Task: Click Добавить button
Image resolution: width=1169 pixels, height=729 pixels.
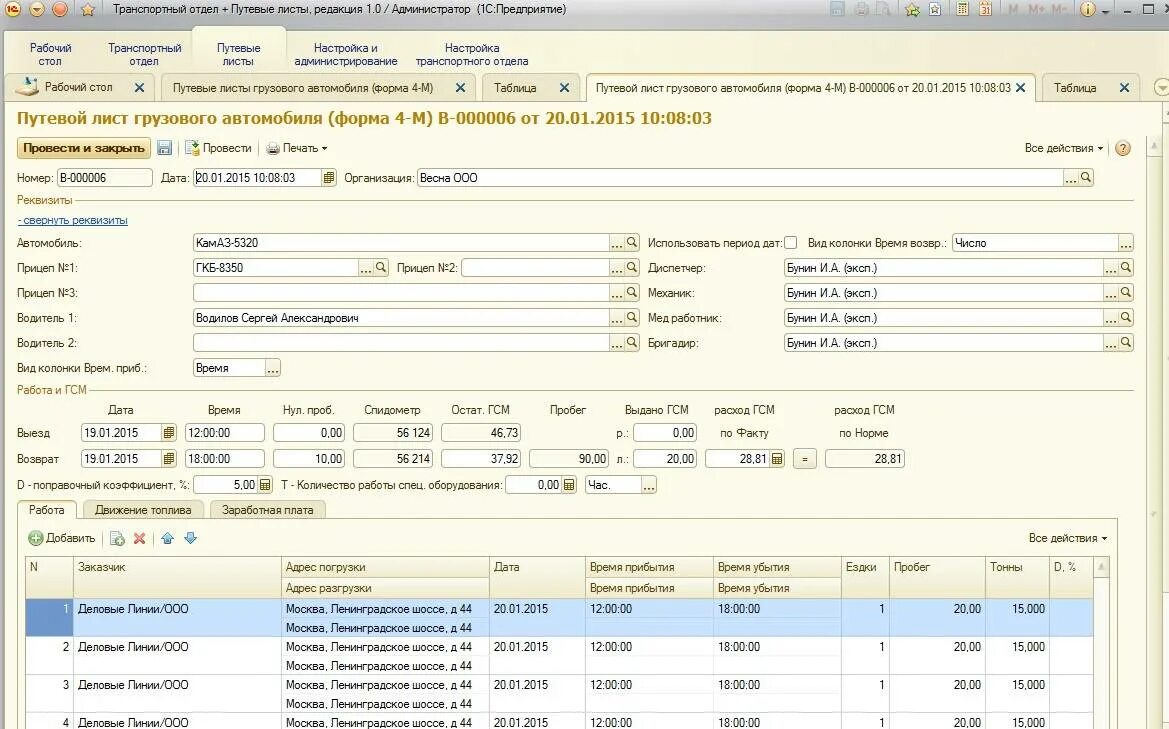Action: pos(62,538)
